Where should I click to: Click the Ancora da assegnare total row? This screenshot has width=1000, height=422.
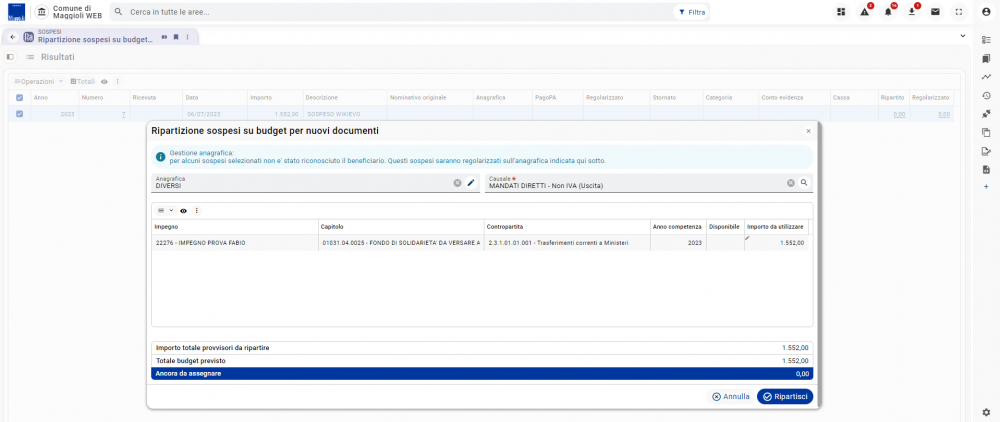[x=482, y=374]
